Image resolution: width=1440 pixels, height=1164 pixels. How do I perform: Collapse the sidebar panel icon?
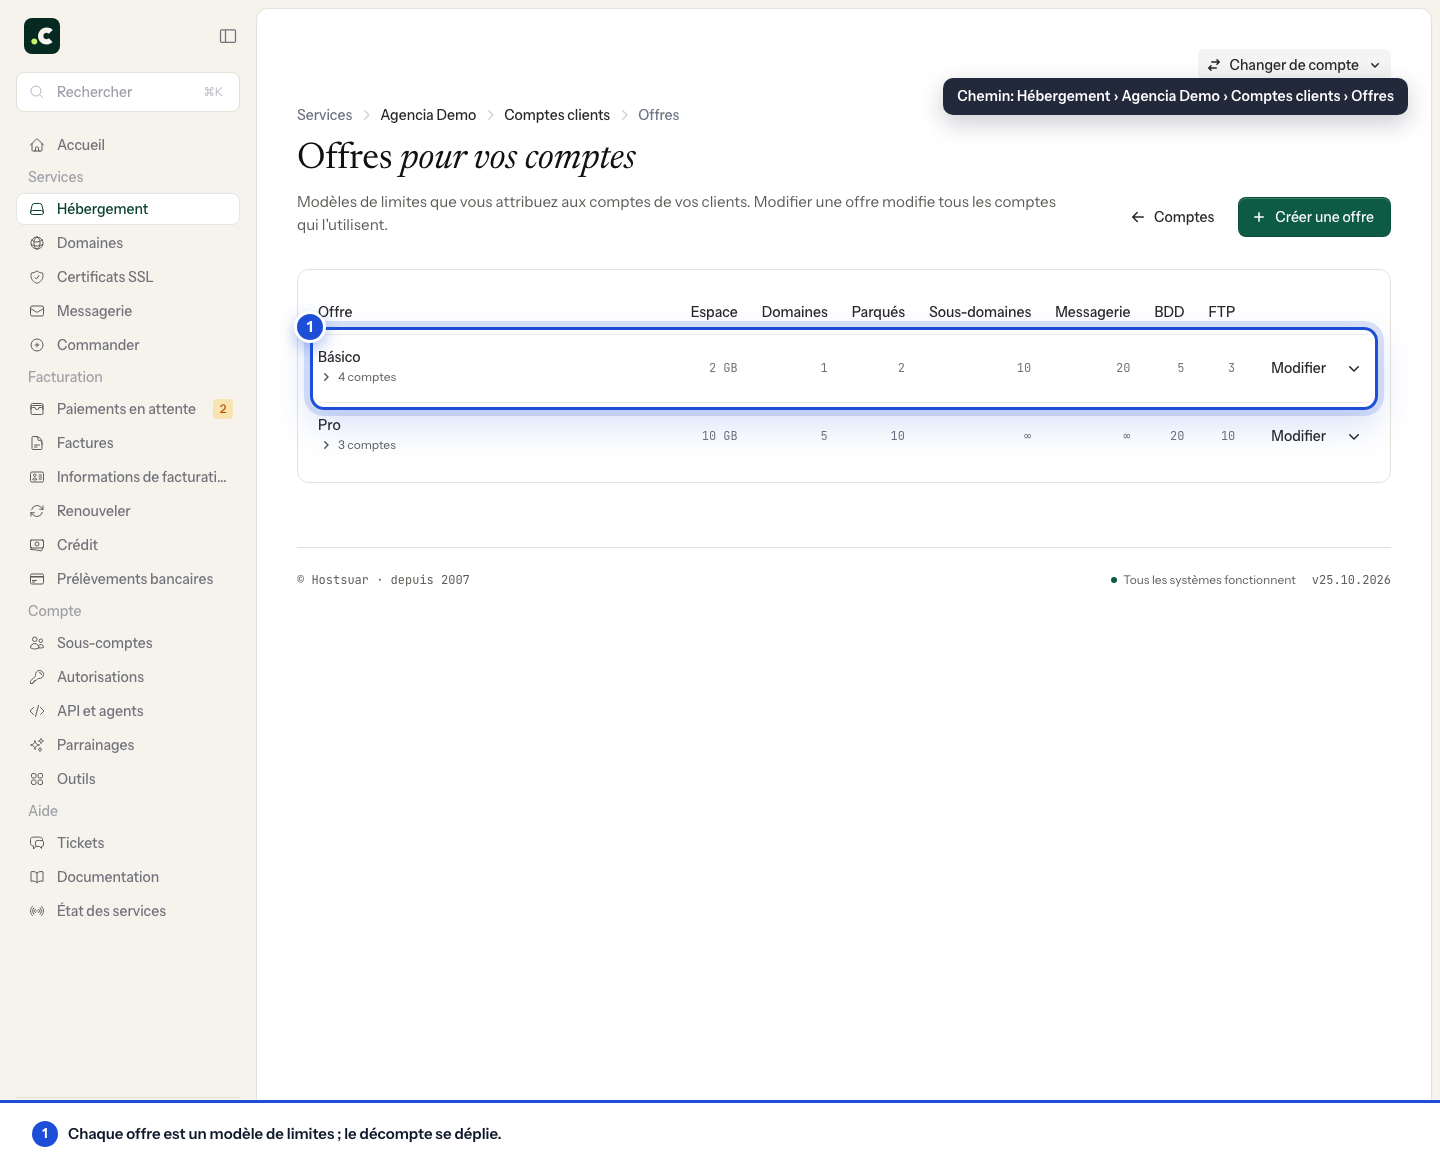click(228, 36)
